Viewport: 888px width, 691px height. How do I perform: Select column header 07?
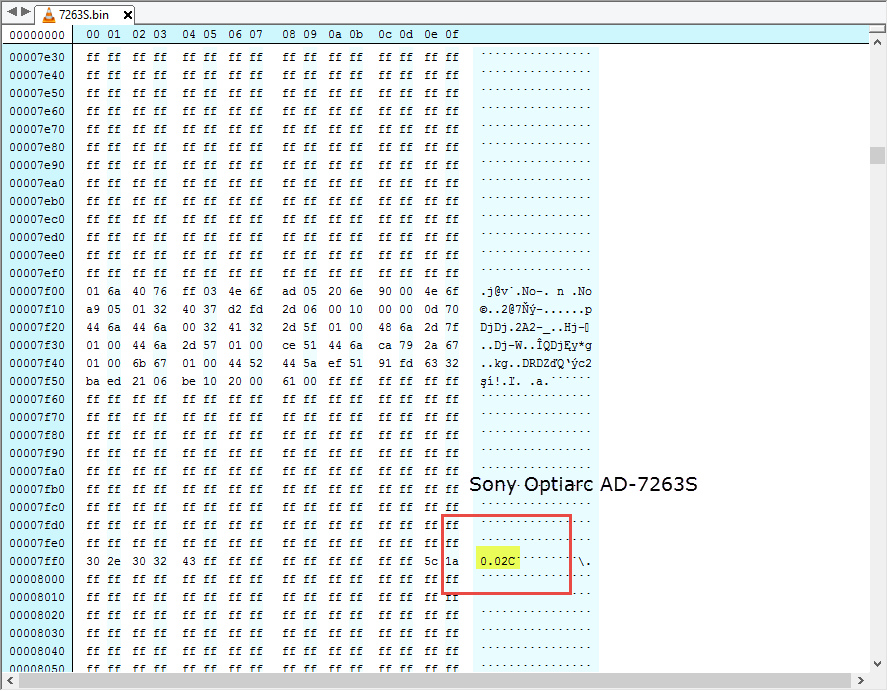point(256,35)
